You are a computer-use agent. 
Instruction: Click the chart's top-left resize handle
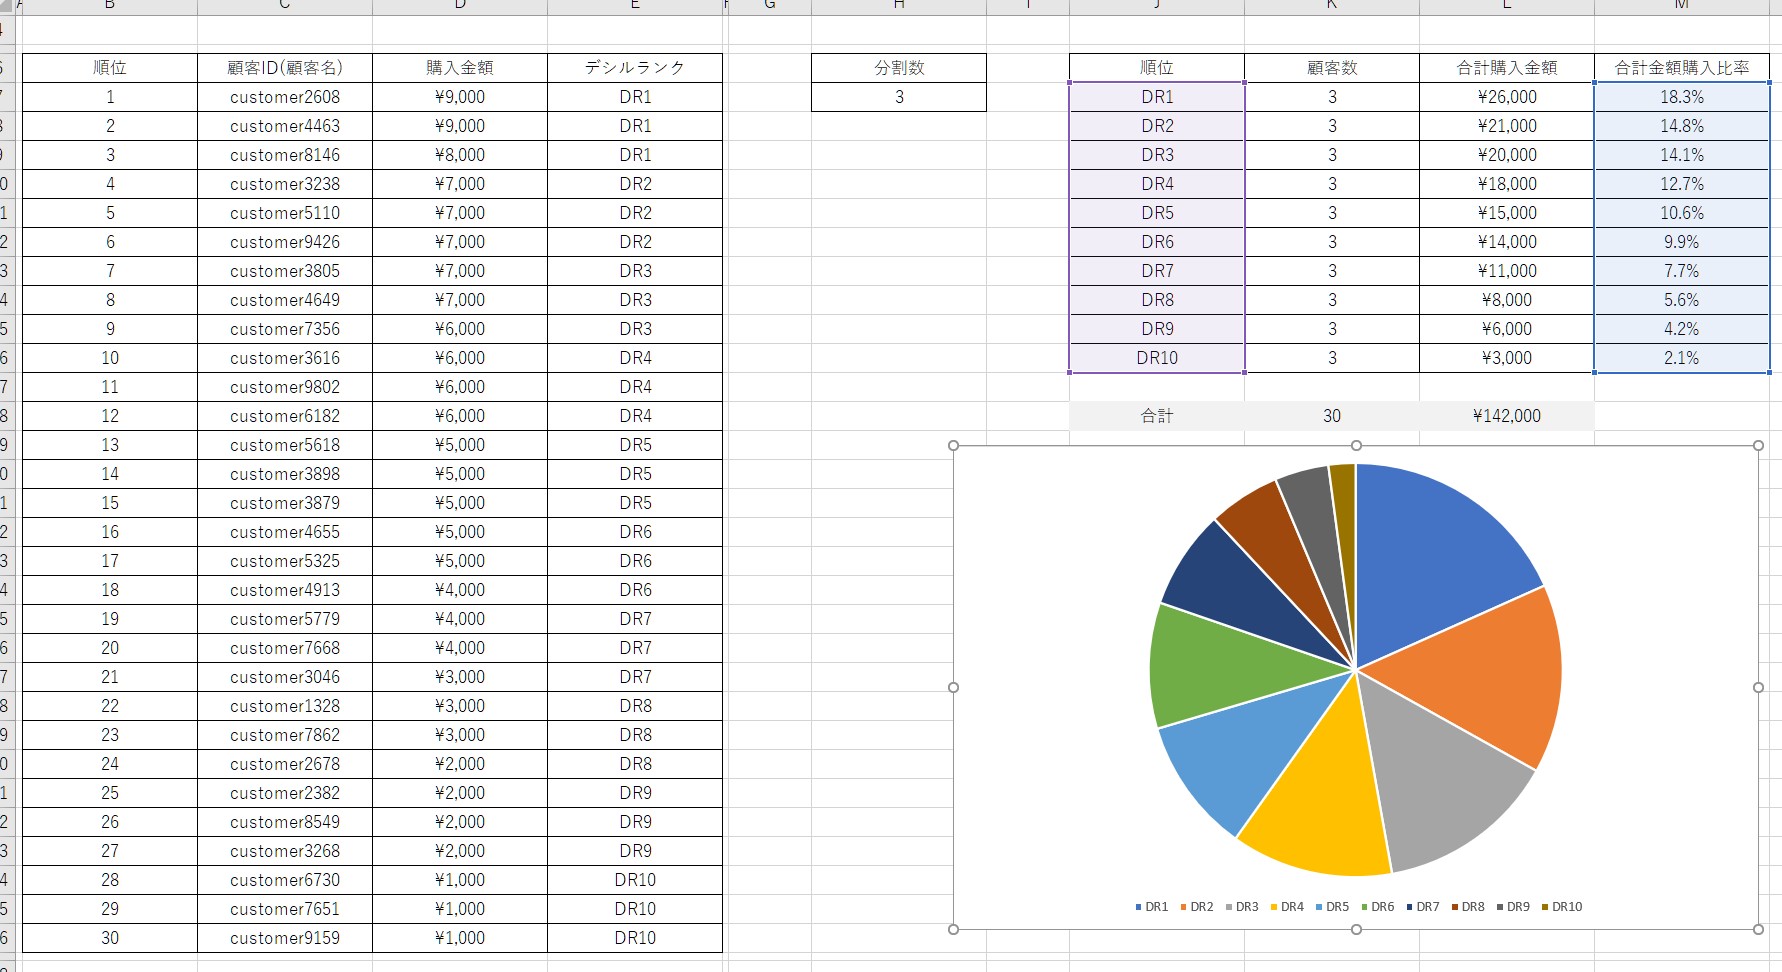tap(953, 446)
